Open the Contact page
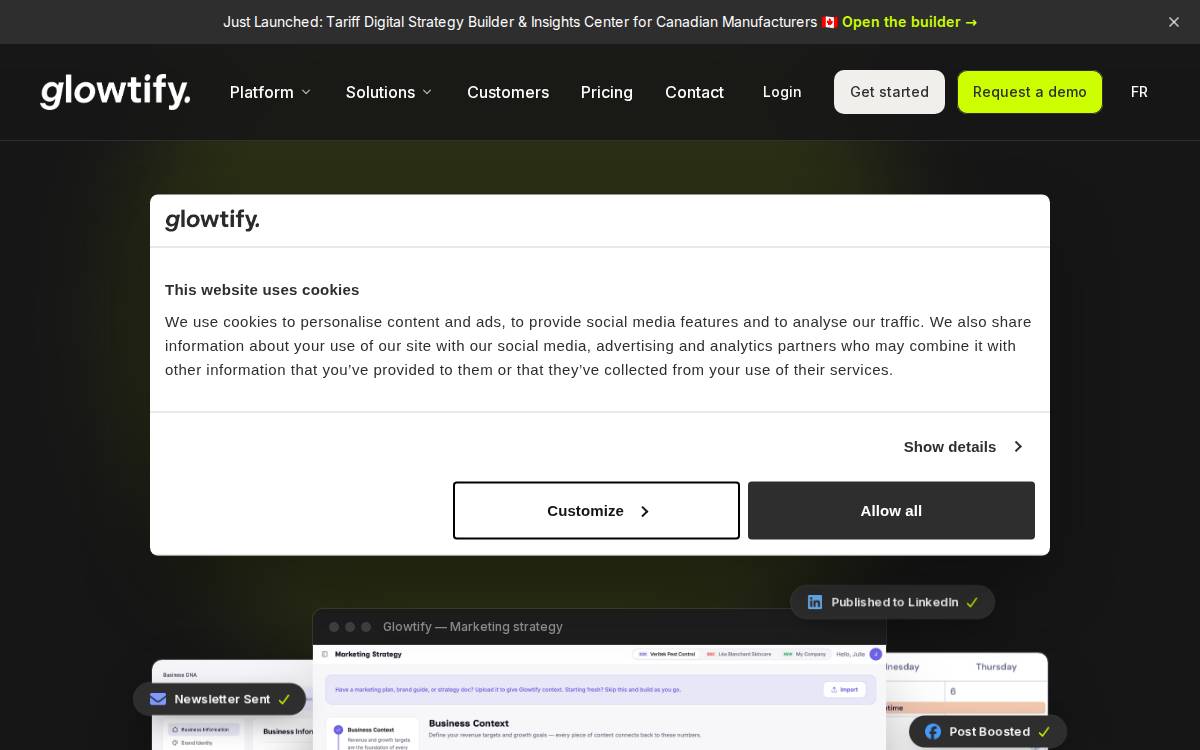 (x=694, y=92)
